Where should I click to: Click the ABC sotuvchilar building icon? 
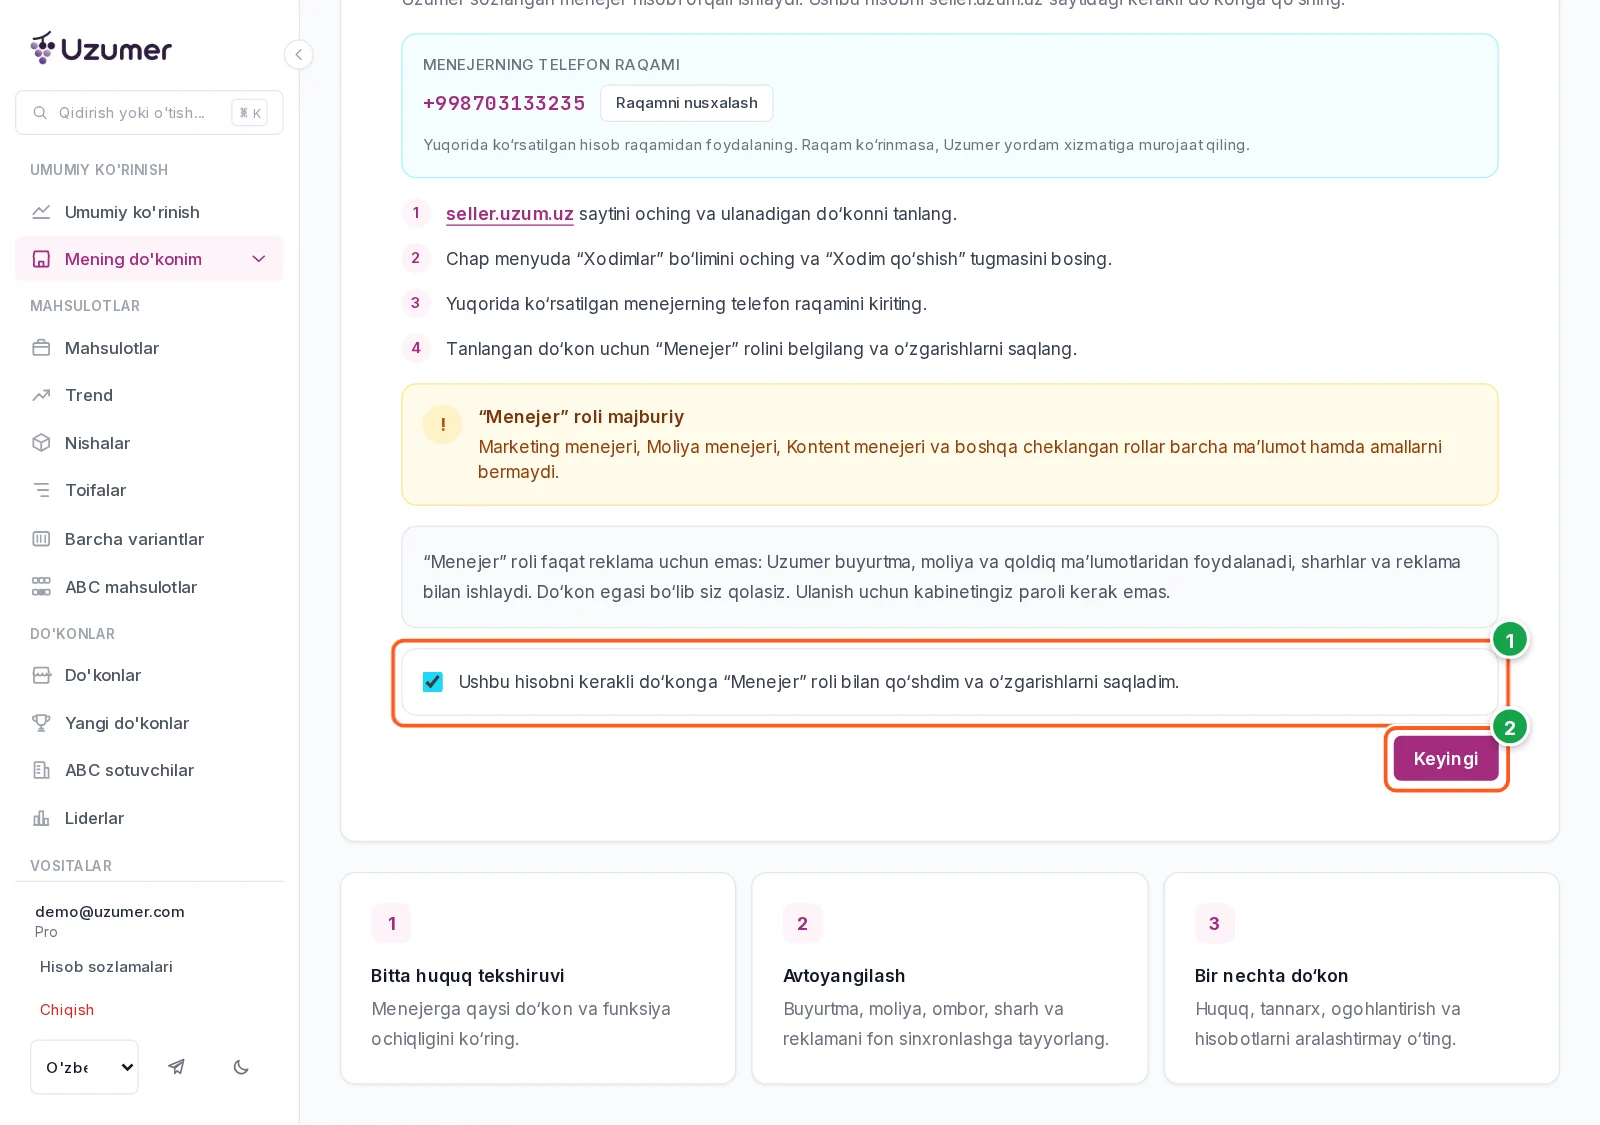tap(41, 770)
